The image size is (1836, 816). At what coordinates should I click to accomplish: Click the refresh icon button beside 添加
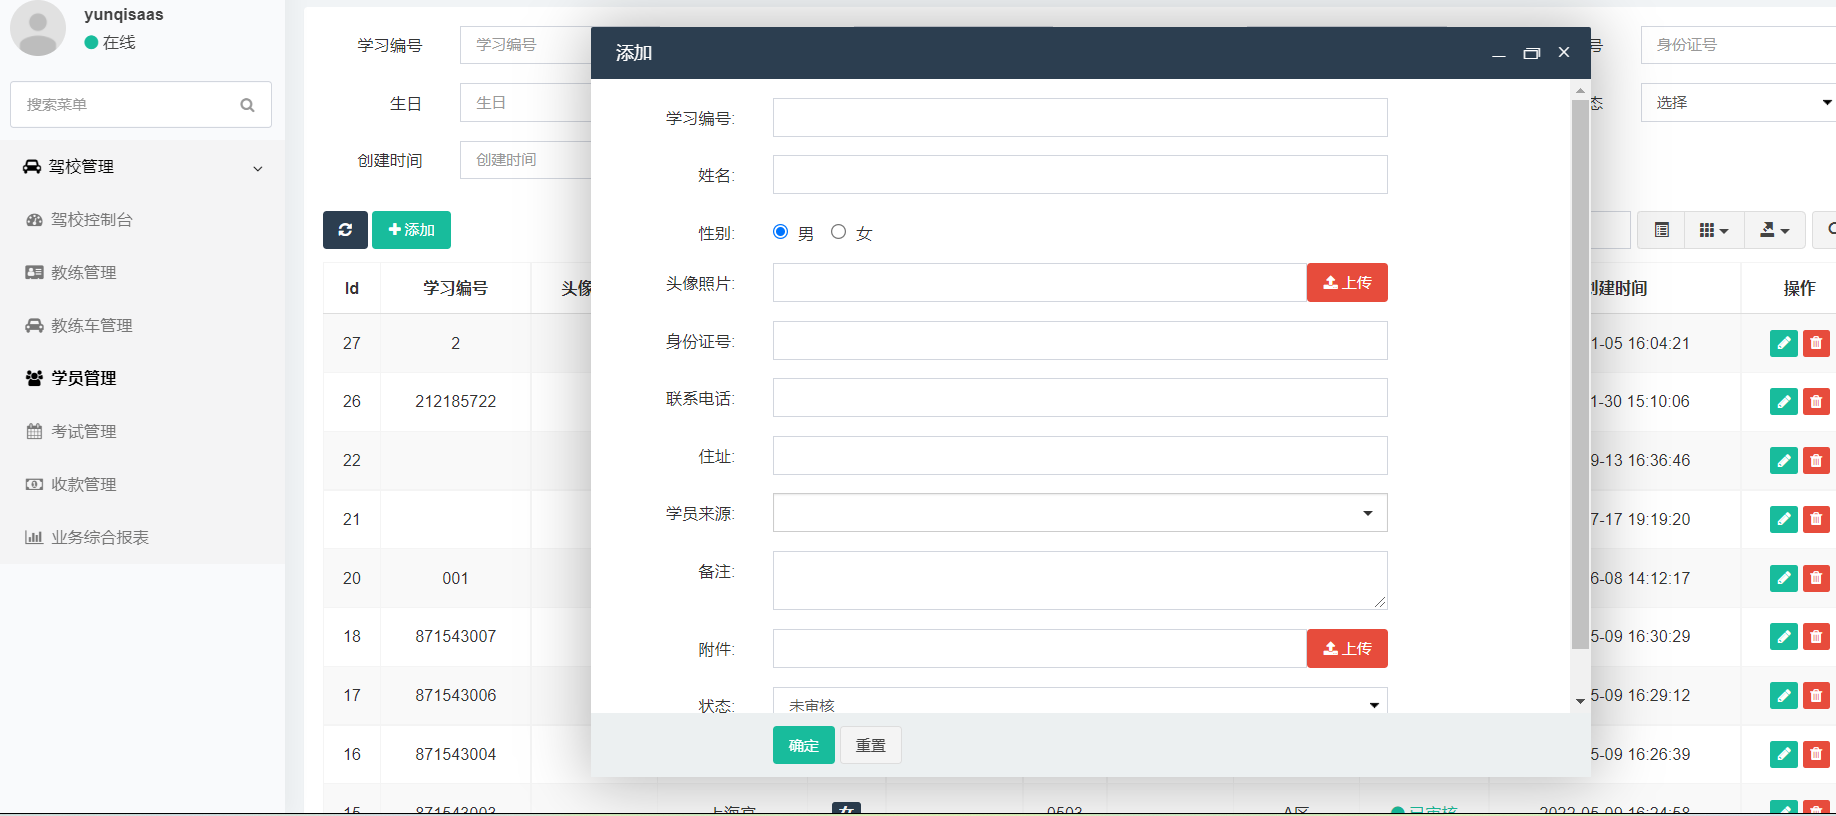[x=345, y=230]
